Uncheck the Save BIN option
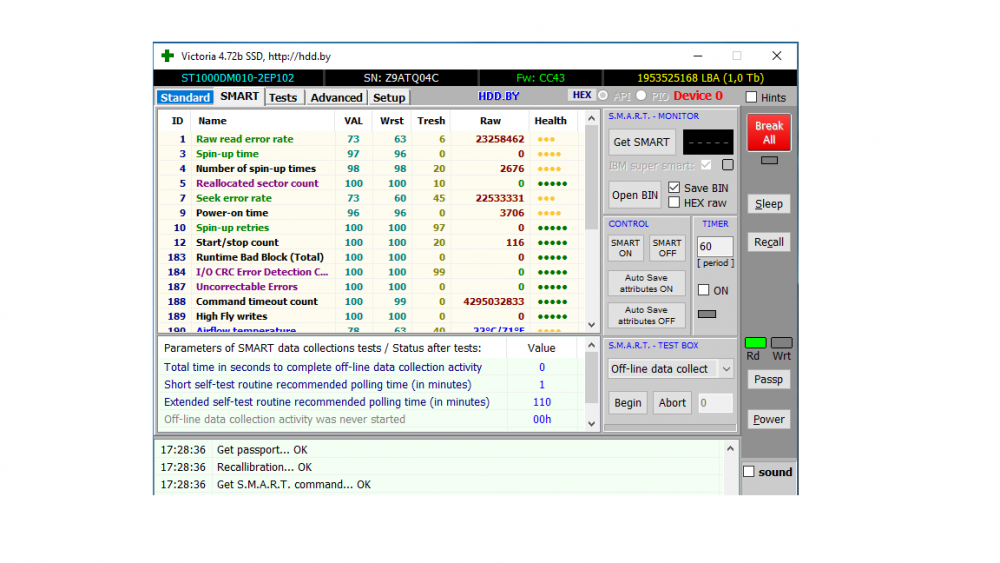 [674, 188]
